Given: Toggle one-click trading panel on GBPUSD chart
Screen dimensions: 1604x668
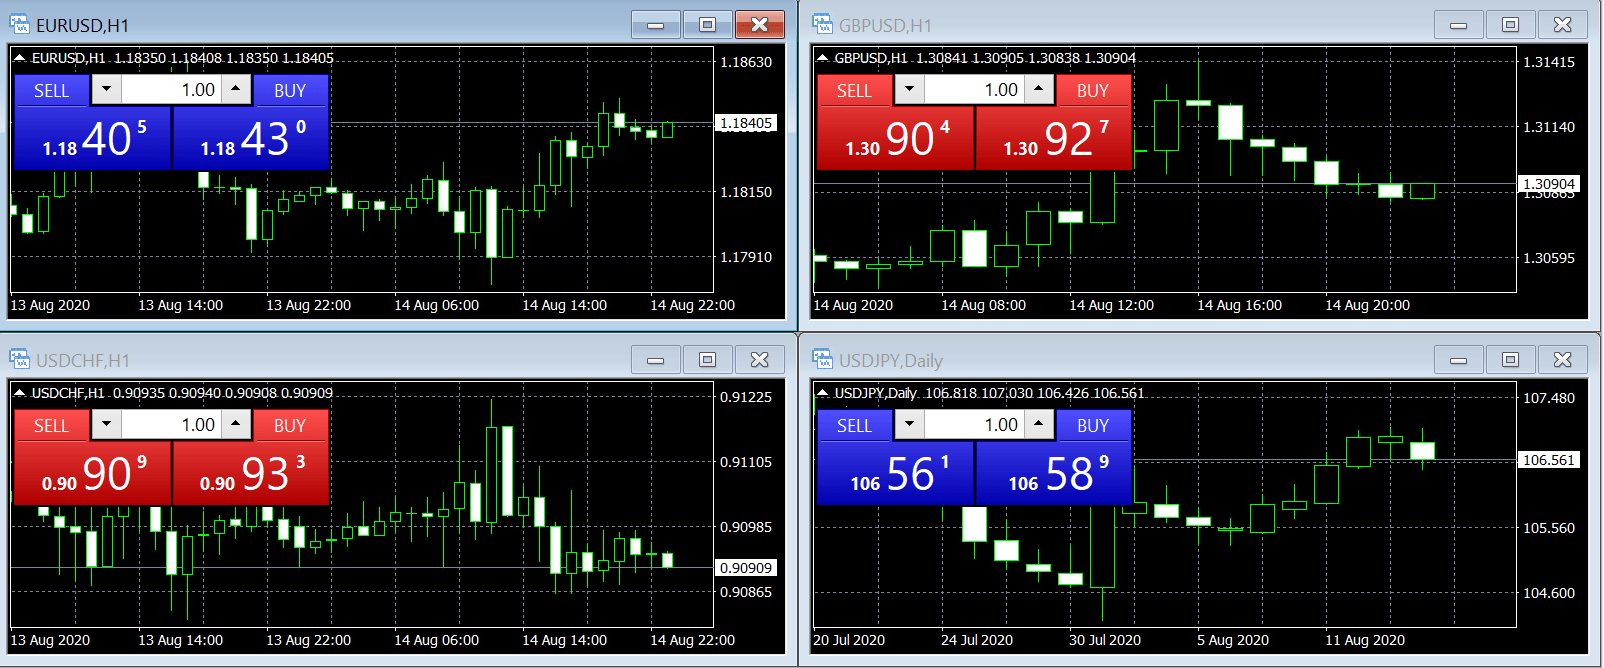Looking at the screenshot, I should (823, 58).
